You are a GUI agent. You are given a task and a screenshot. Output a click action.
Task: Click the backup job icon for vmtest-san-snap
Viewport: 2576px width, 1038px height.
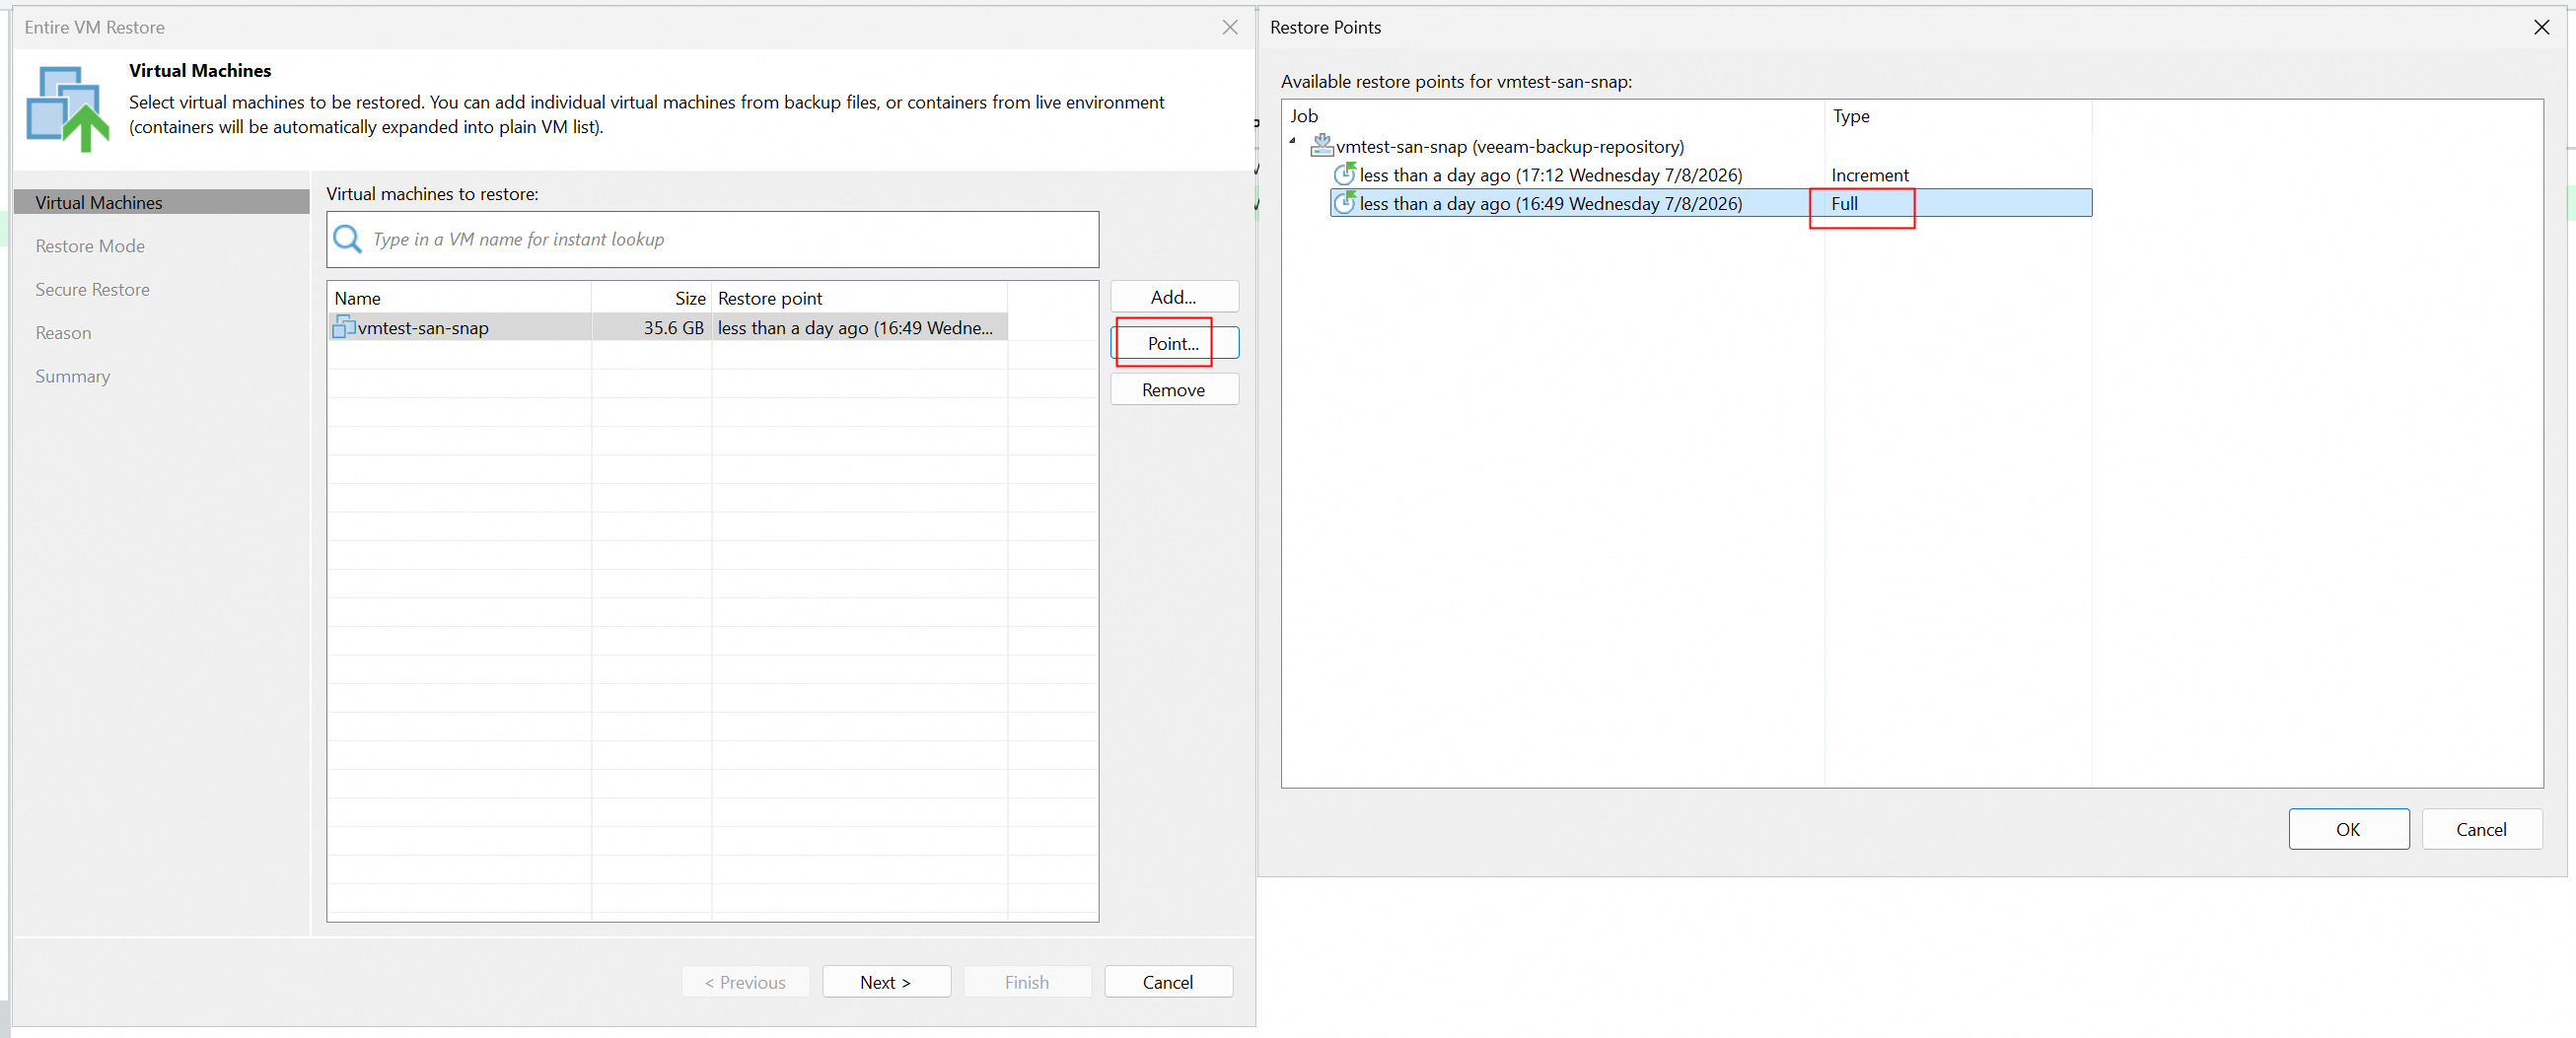pyautogui.click(x=1322, y=146)
